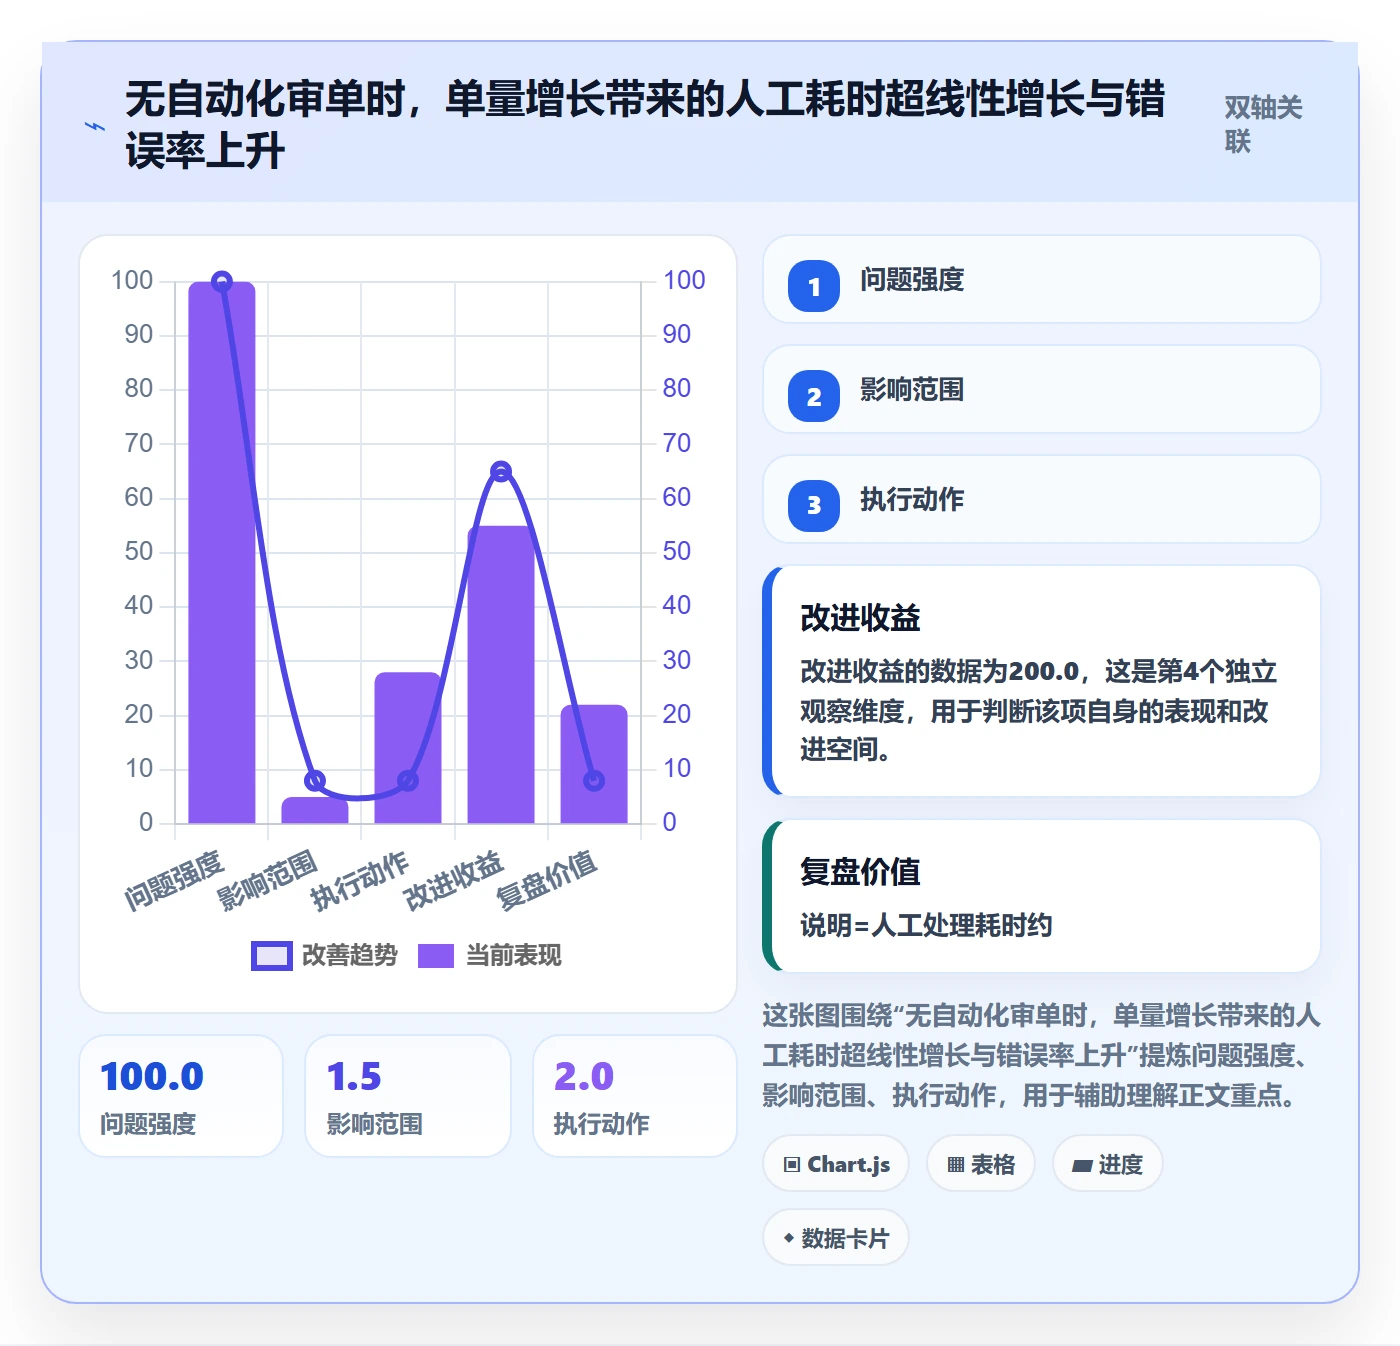This screenshot has height=1346, width=1400.
Task: Select the 问题强度 list item
Action: coord(1042,279)
